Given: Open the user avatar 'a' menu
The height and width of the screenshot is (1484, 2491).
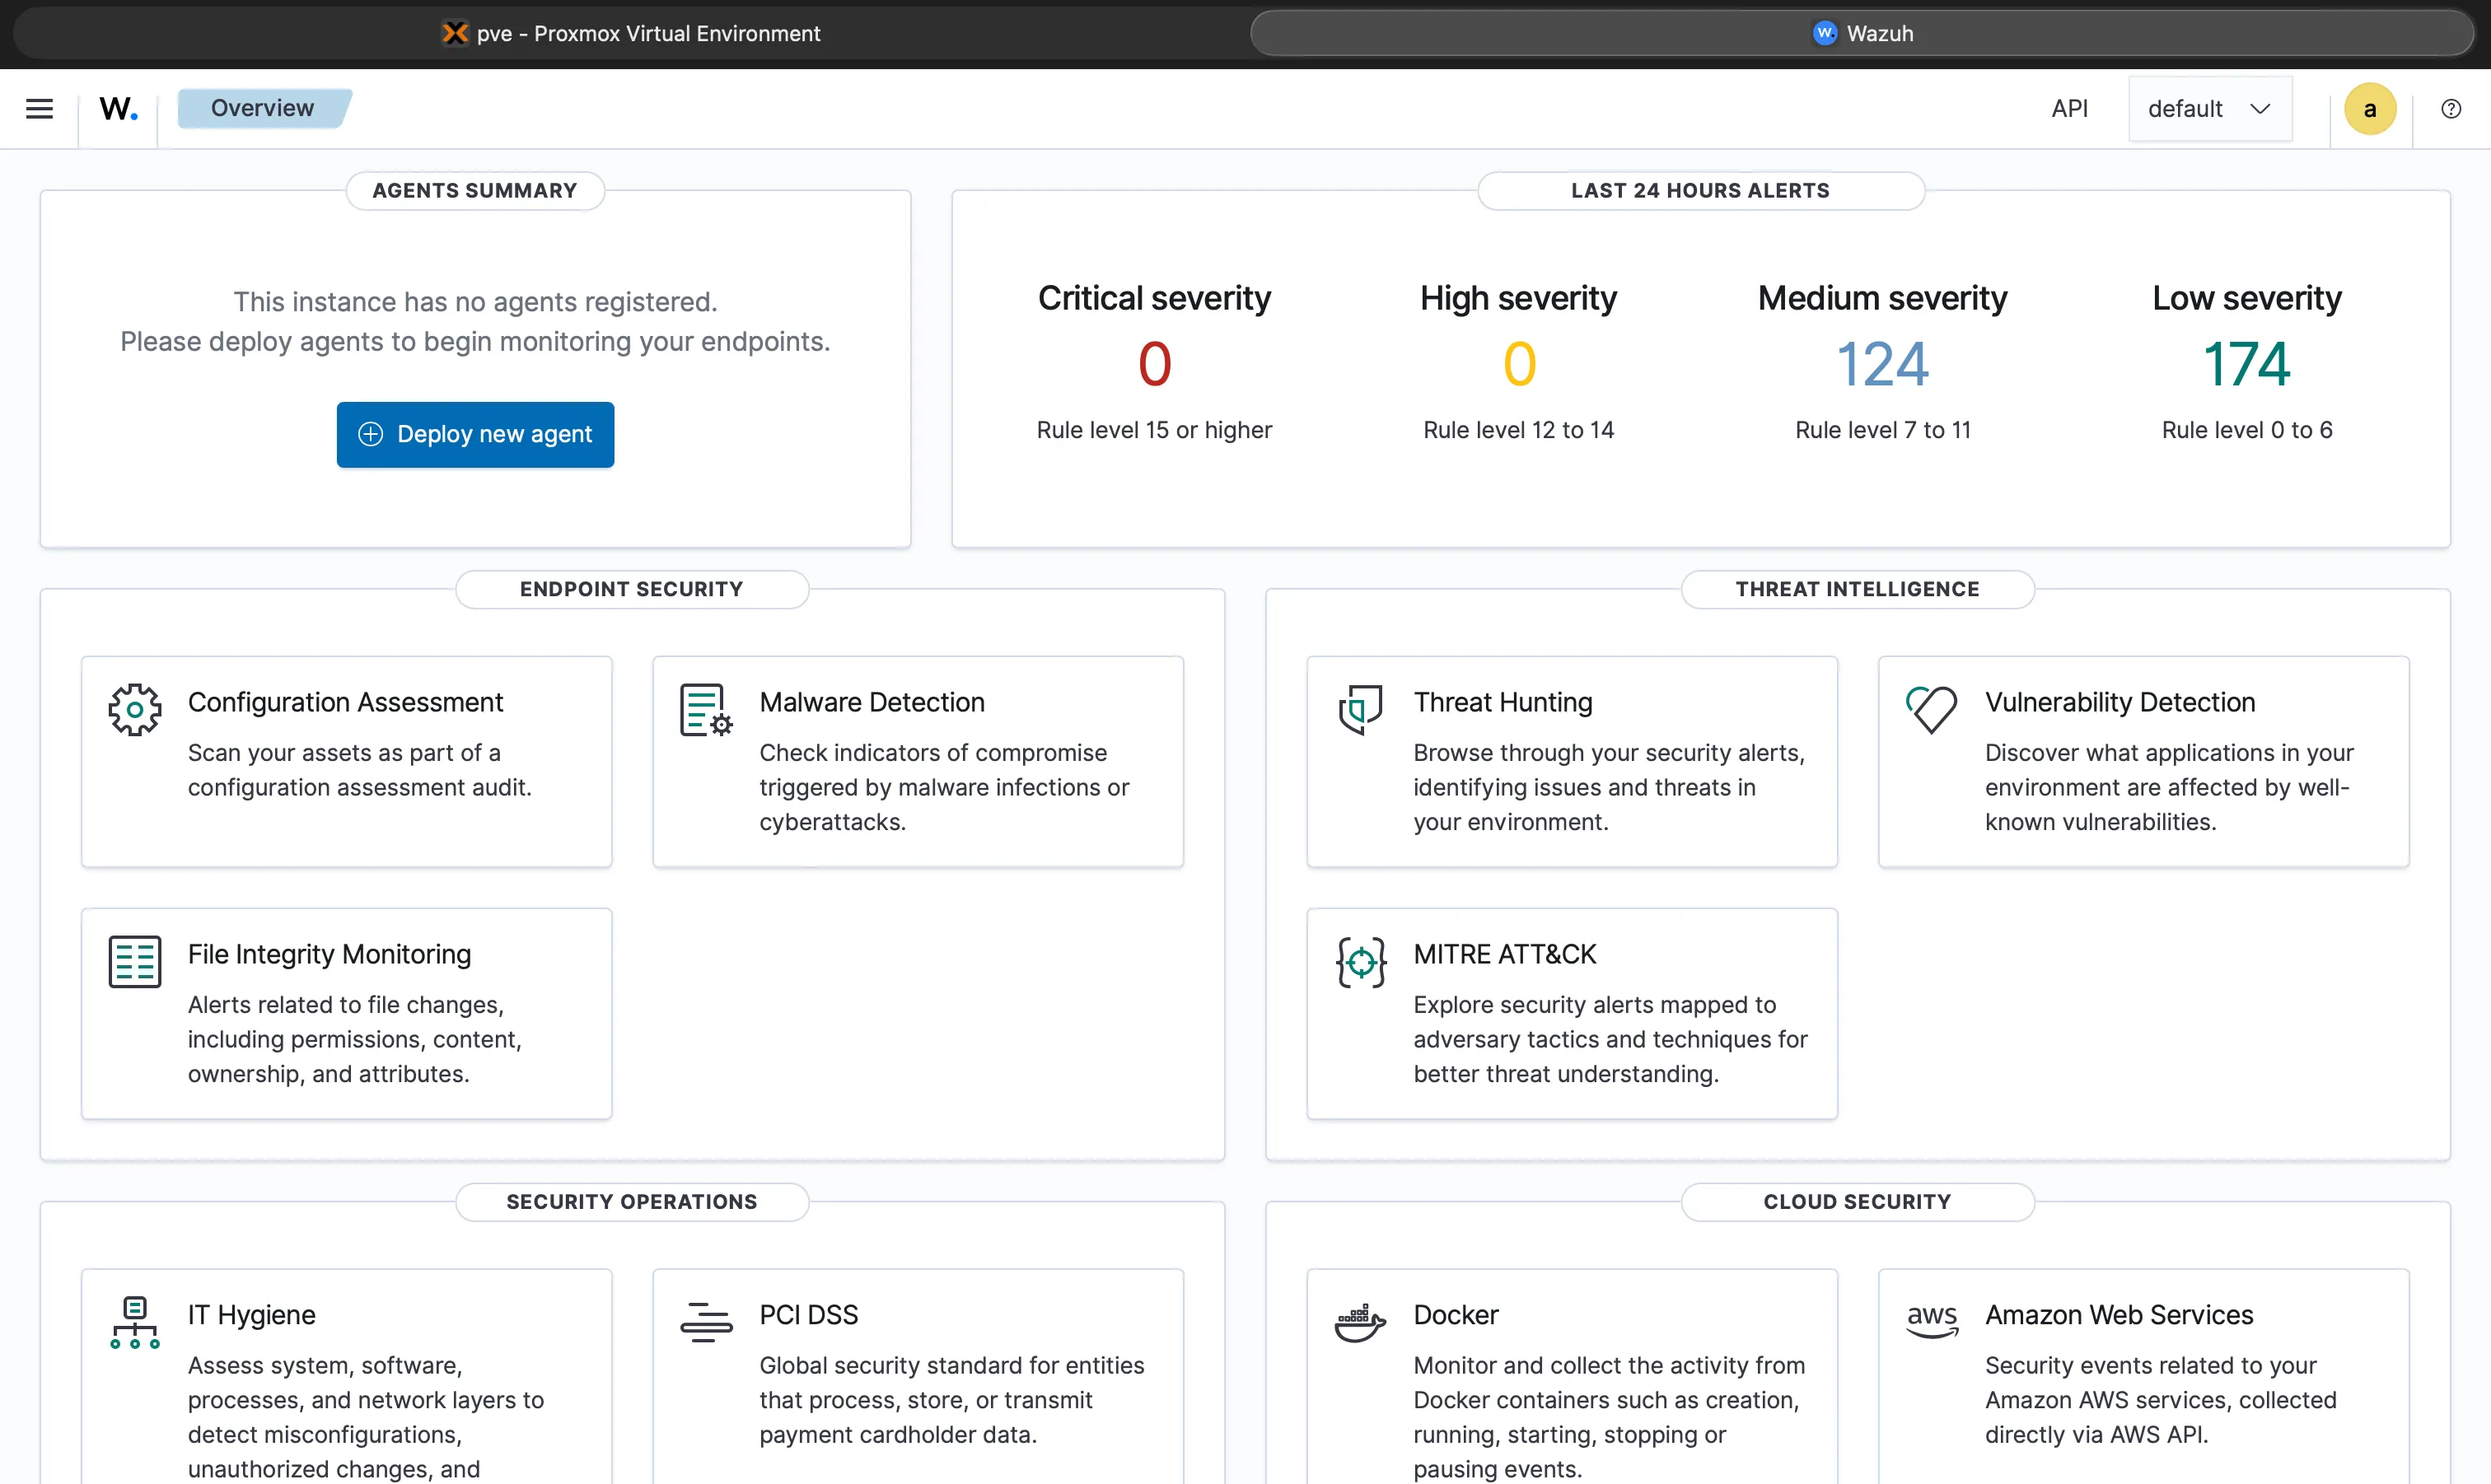Looking at the screenshot, I should pyautogui.click(x=2369, y=109).
